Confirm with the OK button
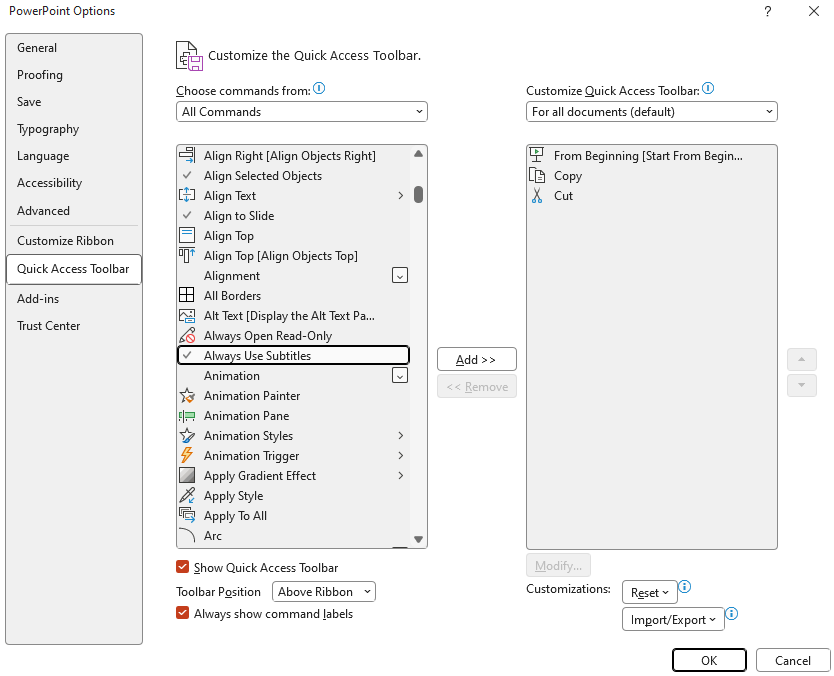The height and width of the screenshot is (676, 834). 709,661
